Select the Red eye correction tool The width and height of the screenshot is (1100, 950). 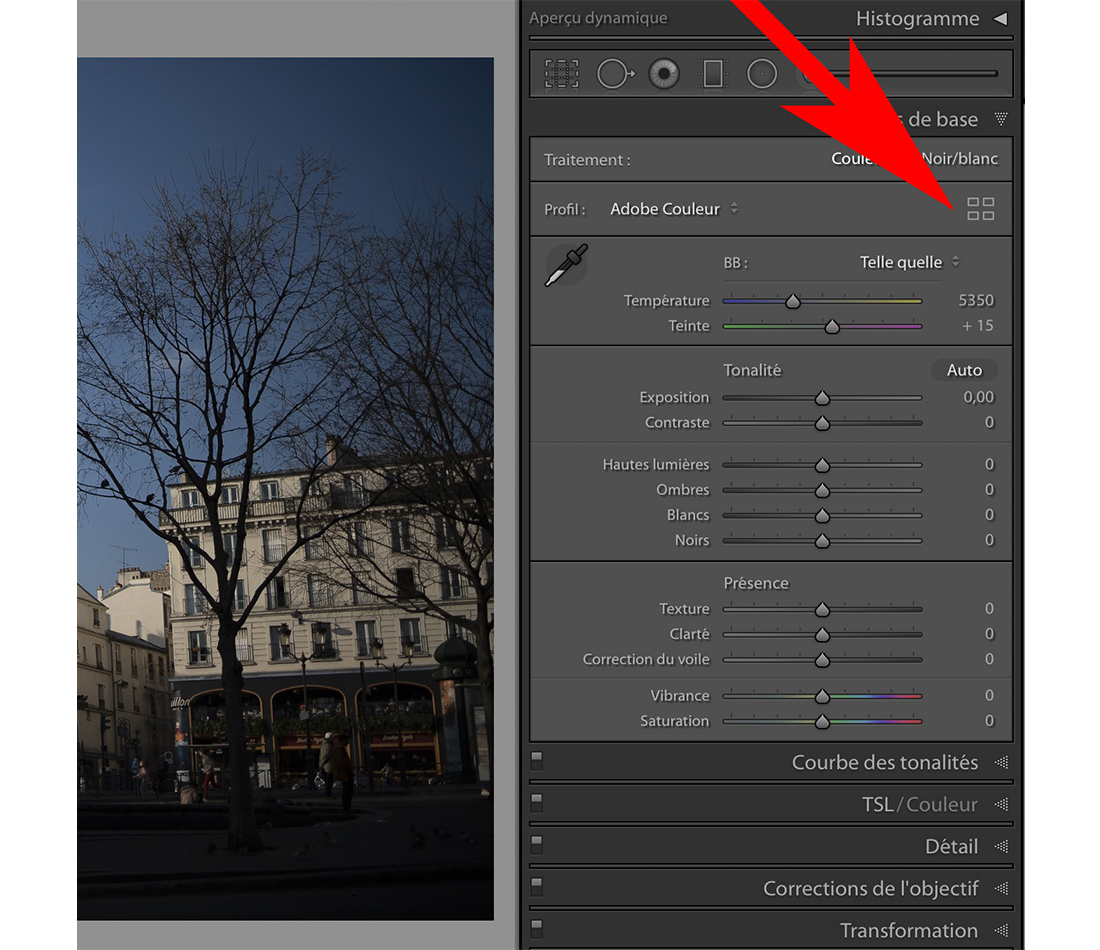(664, 74)
